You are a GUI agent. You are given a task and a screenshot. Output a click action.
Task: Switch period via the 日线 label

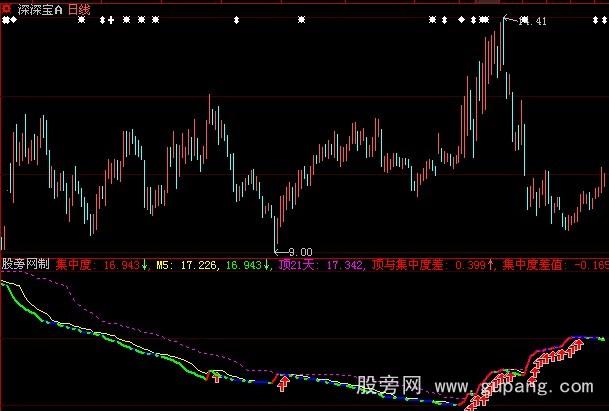coord(80,7)
